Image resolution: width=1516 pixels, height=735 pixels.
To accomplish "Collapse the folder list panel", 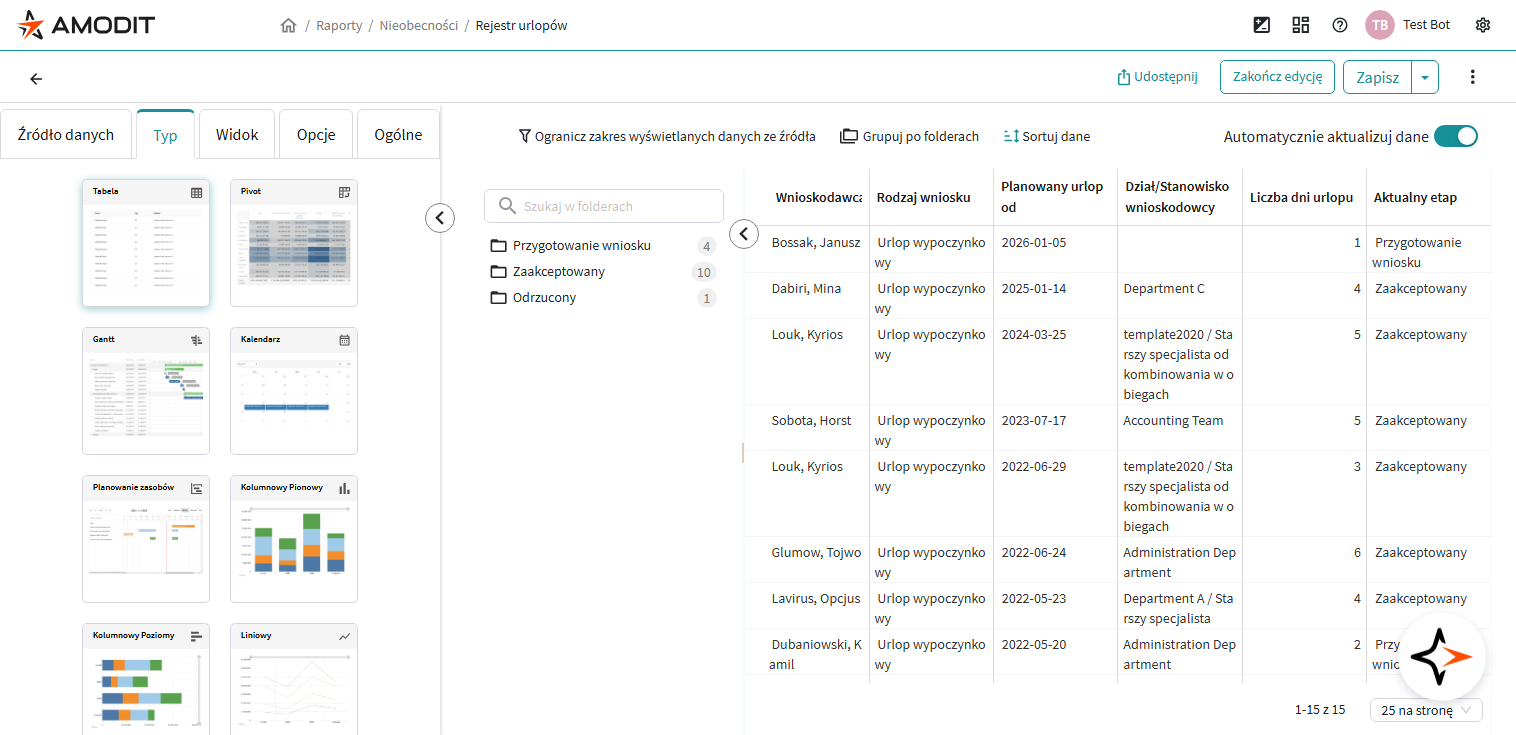I will 744,233.
